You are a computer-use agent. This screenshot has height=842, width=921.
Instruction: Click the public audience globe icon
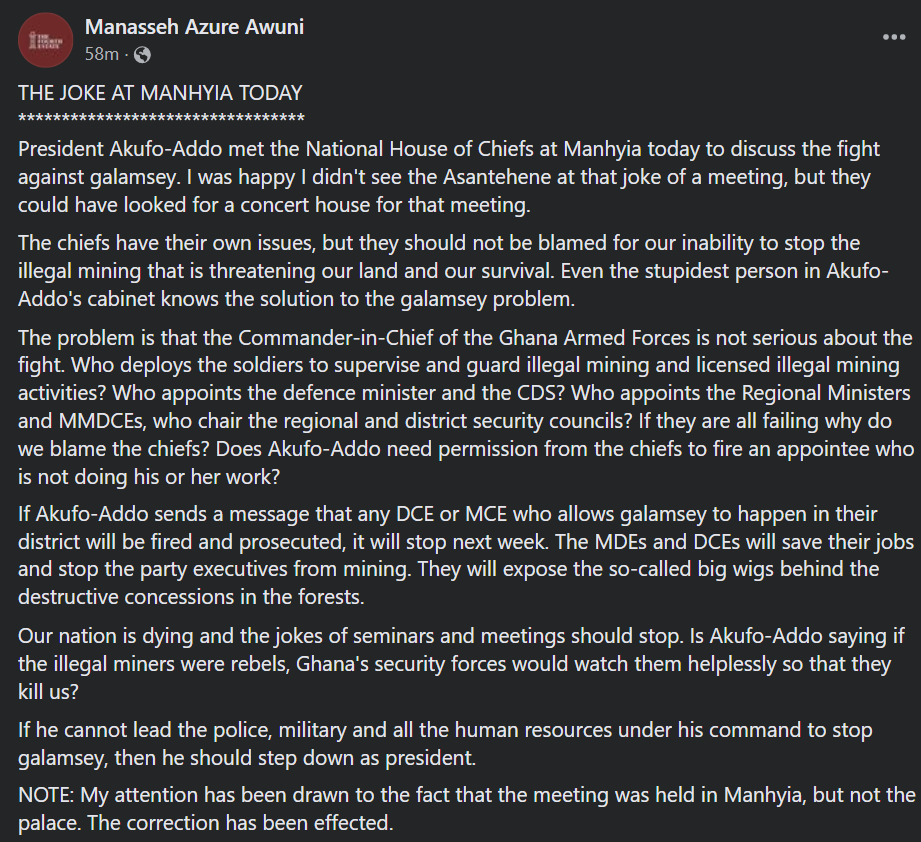click(x=142, y=55)
